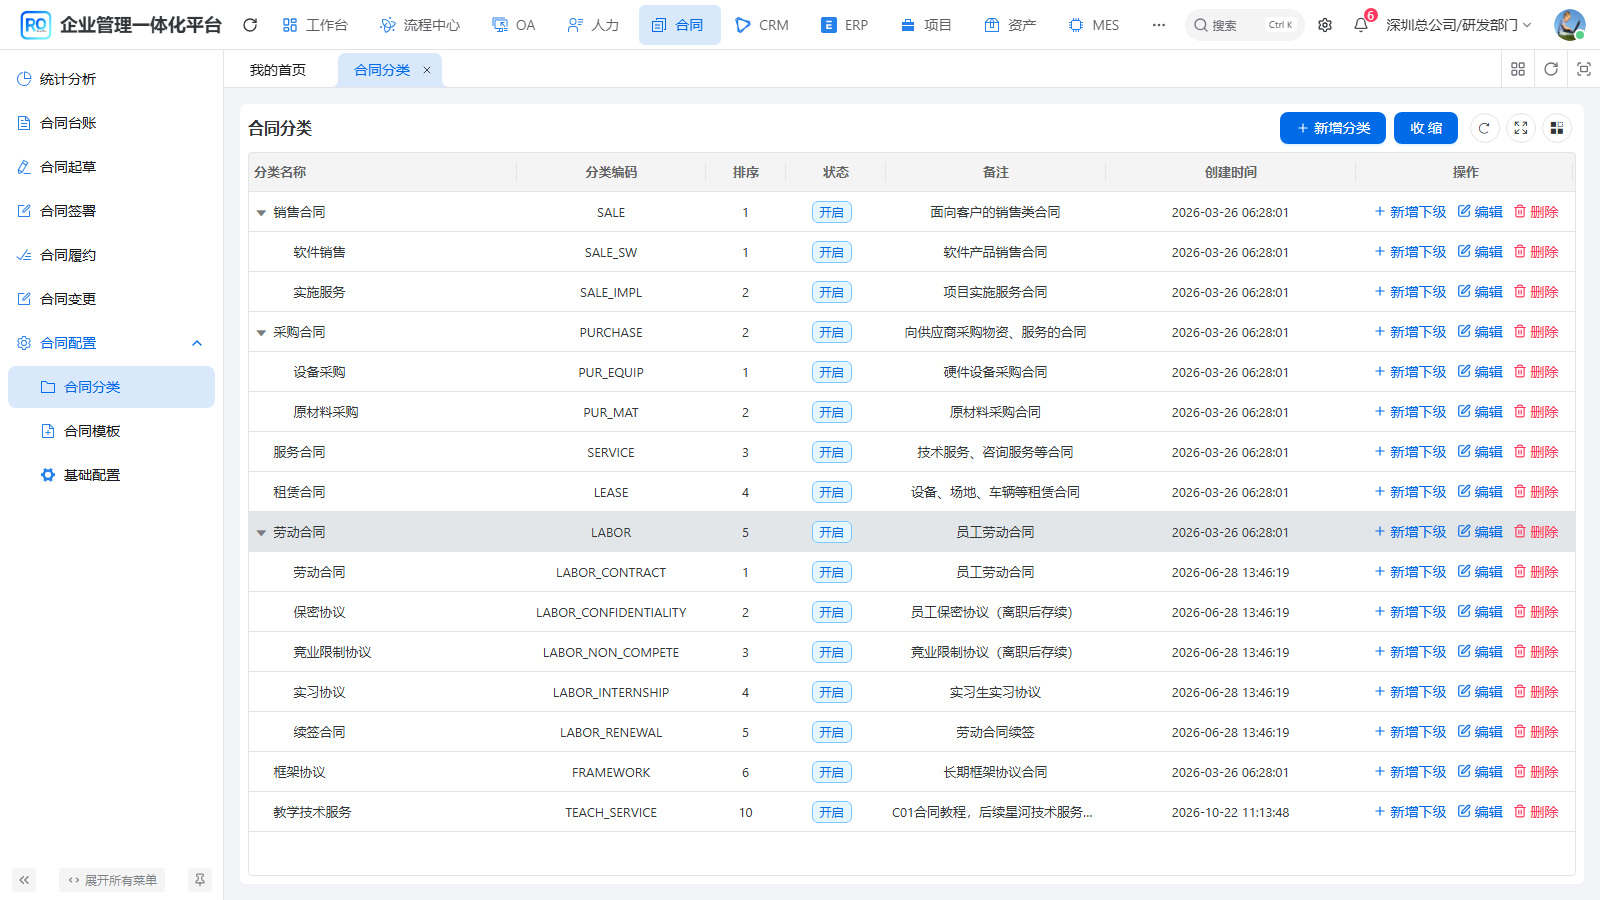Image resolution: width=1600 pixels, height=900 pixels.
Task: Refresh the current tab via tab bar icon
Action: 1551,69
